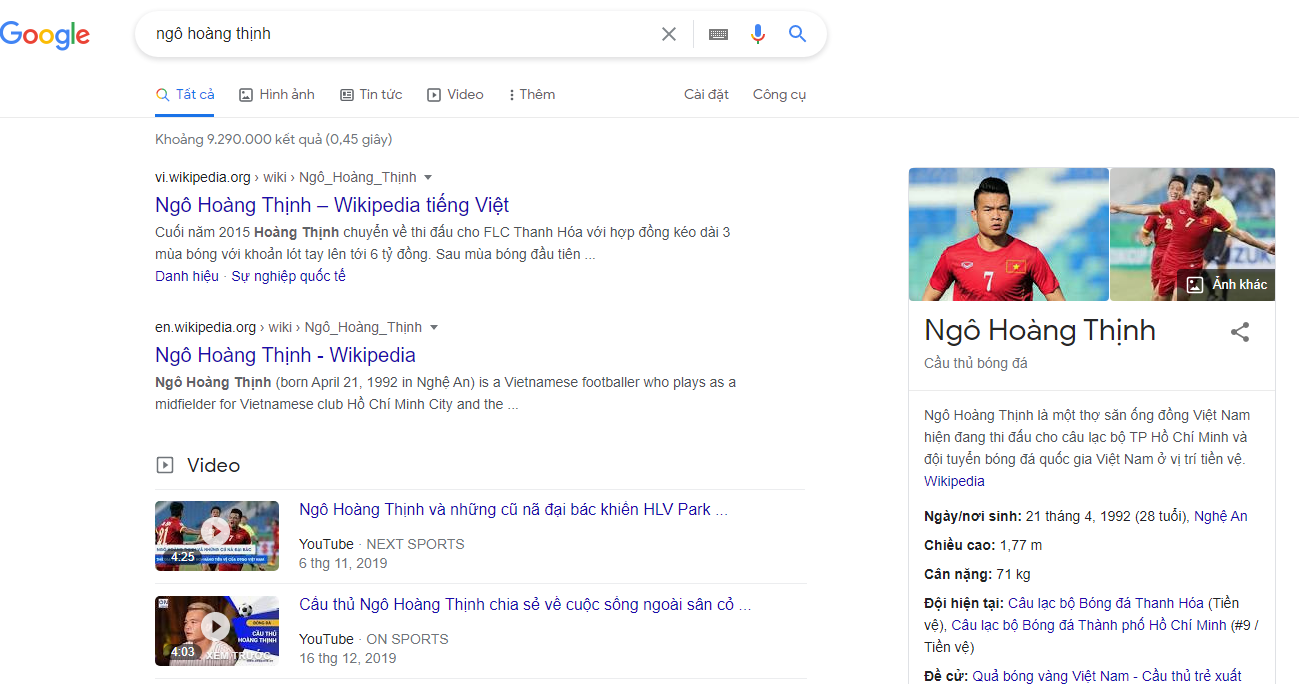Switch to the Hình ảnh tab
1299x684 pixels.
click(x=277, y=94)
